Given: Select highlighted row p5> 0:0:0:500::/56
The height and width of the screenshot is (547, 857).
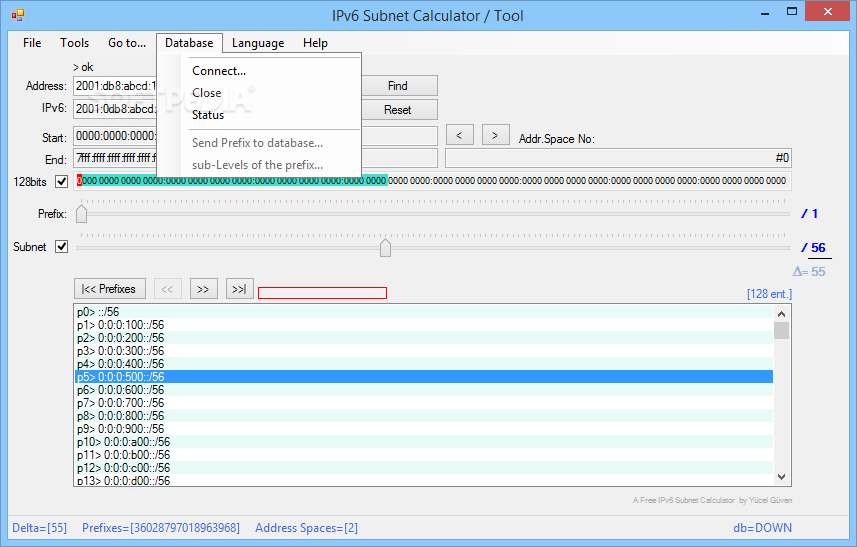Looking at the screenshot, I should click(x=424, y=377).
